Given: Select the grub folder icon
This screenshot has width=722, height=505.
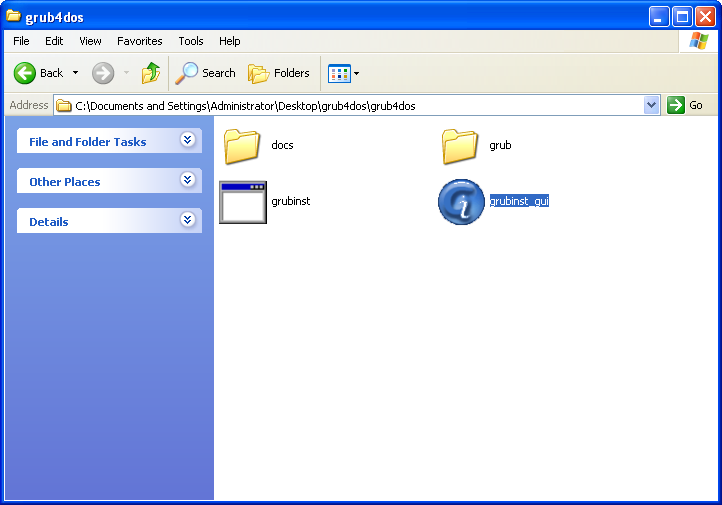Looking at the screenshot, I should 460,146.
